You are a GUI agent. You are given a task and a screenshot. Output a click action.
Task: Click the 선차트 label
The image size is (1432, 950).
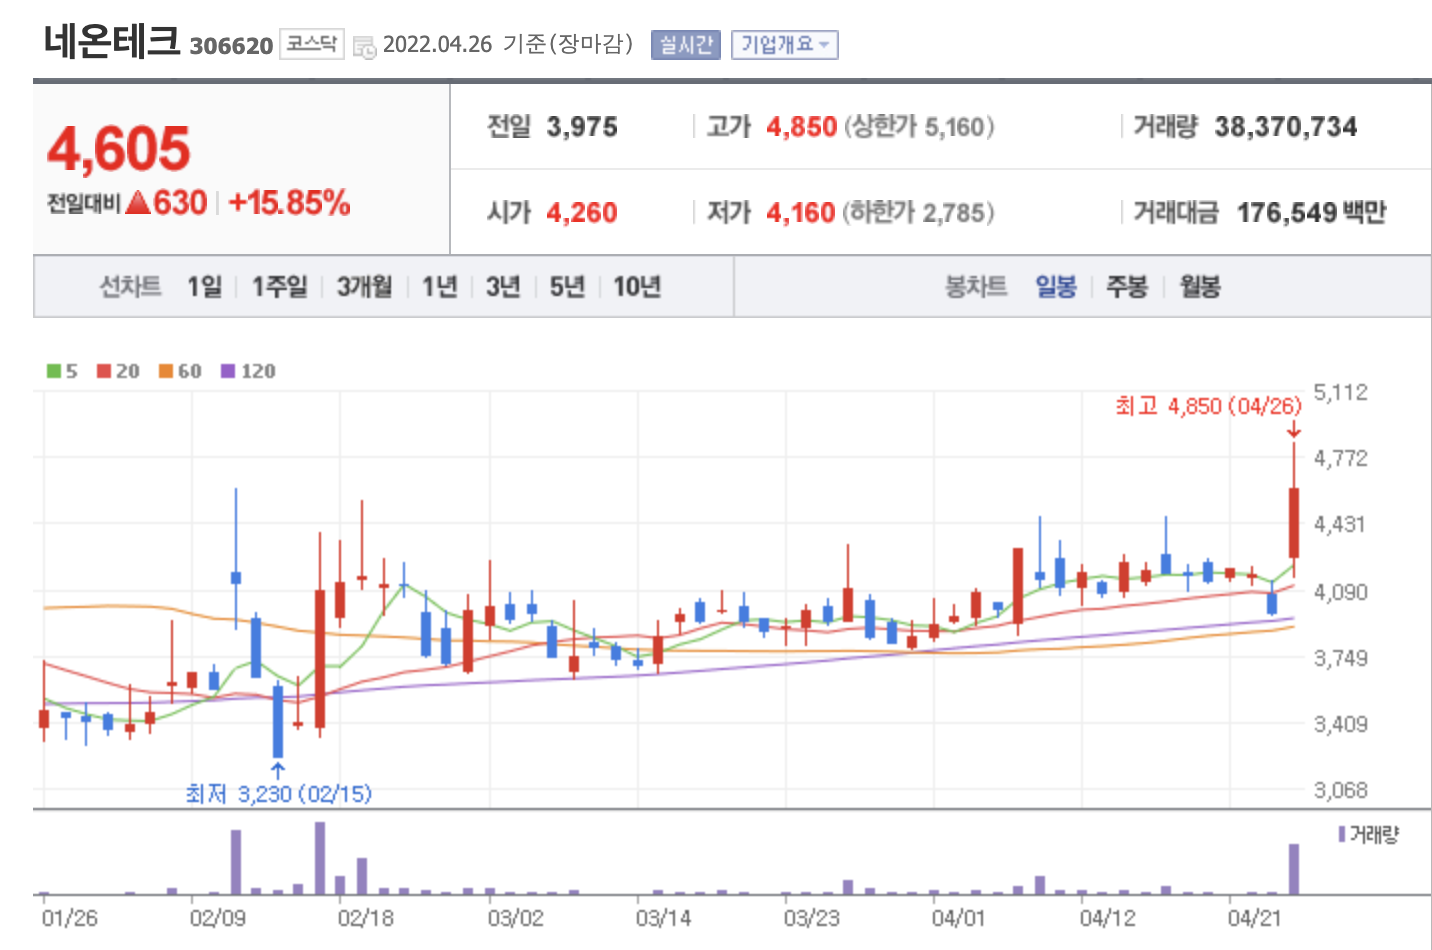tap(130, 287)
